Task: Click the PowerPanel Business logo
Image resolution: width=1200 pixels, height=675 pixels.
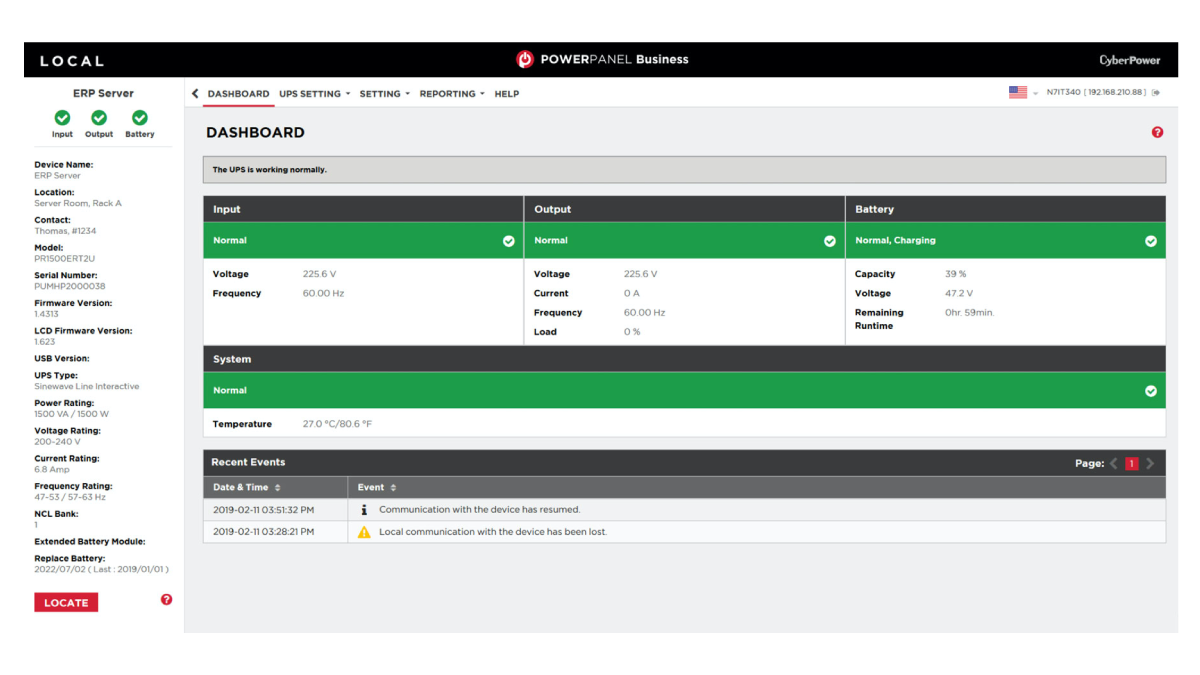Action: 602,59
